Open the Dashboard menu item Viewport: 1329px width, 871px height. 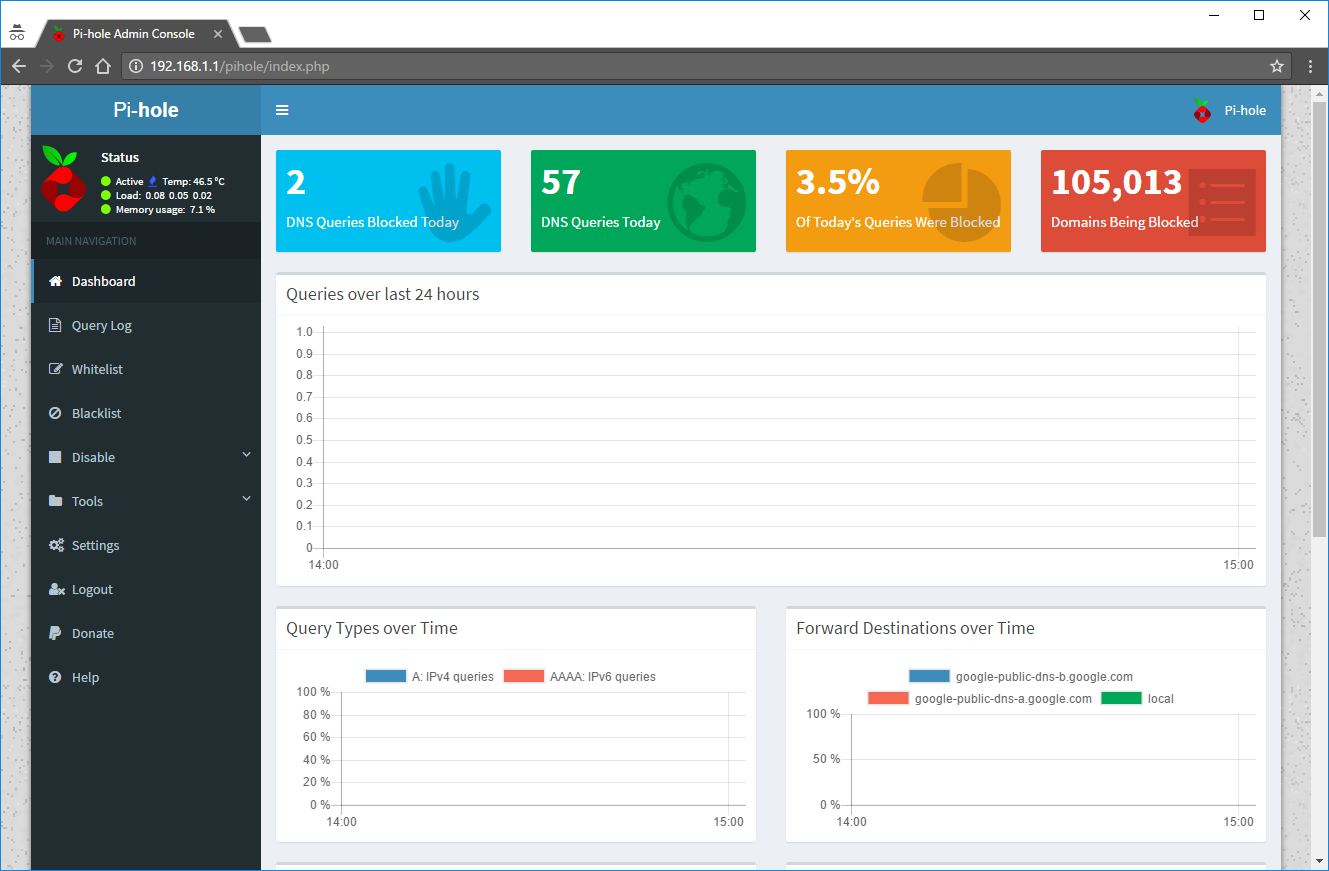(x=146, y=281)
